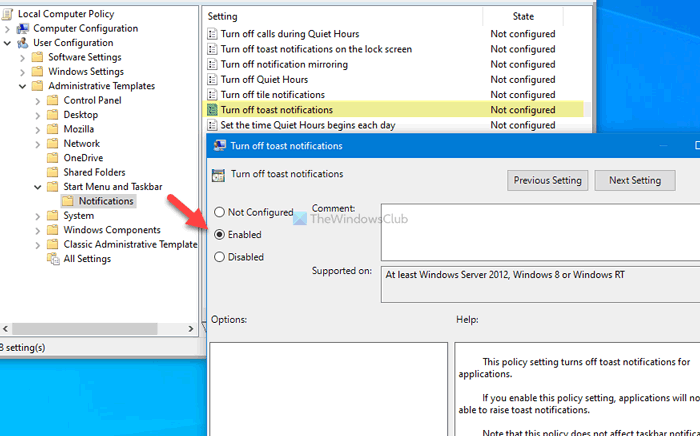Click the Next Setting button

pos(635,180)
